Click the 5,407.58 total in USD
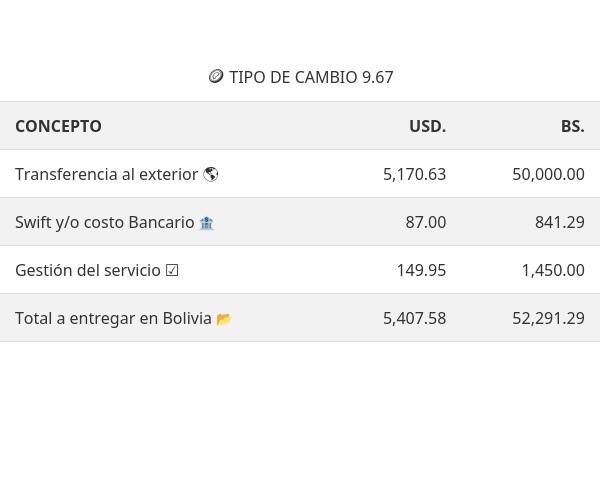The height and width of the screenshot is (500, 600). [414, 318]
